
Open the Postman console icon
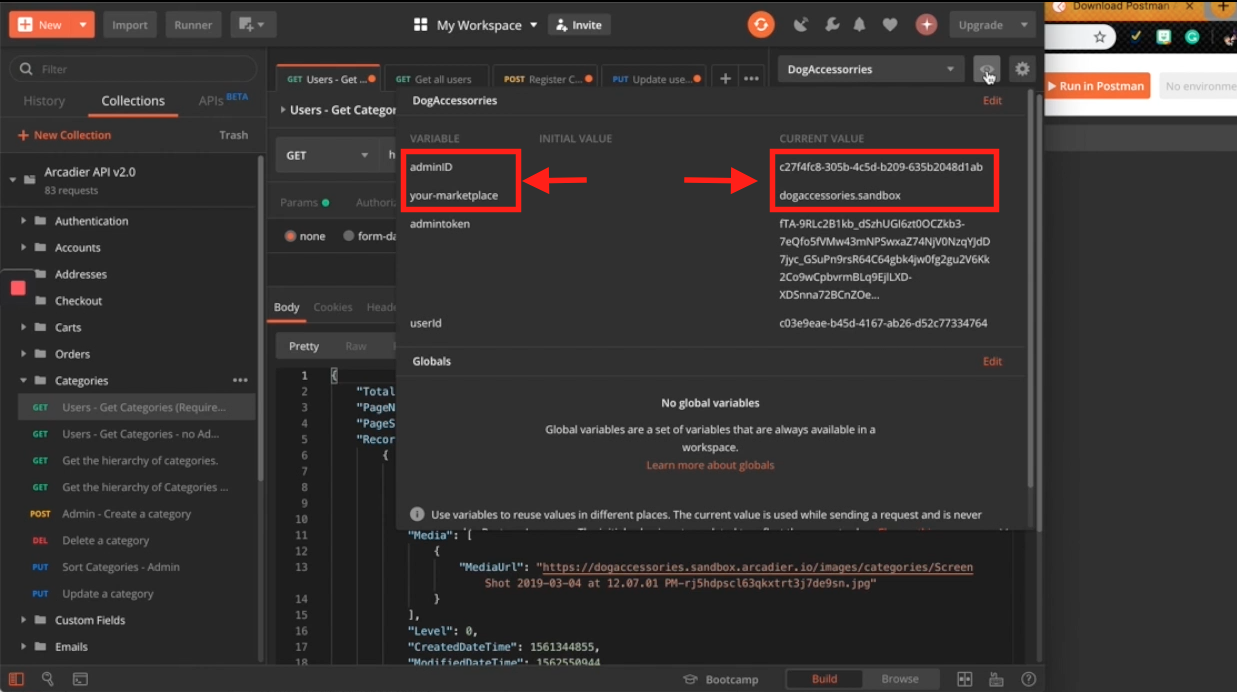point(80,679)
